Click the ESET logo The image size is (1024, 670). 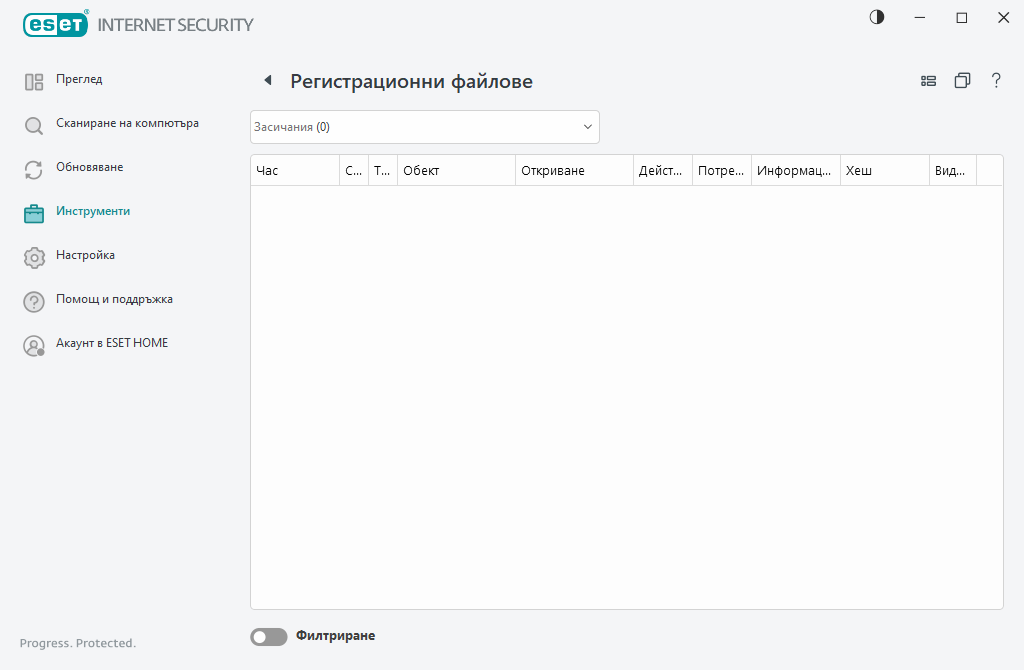pos(55,24)
